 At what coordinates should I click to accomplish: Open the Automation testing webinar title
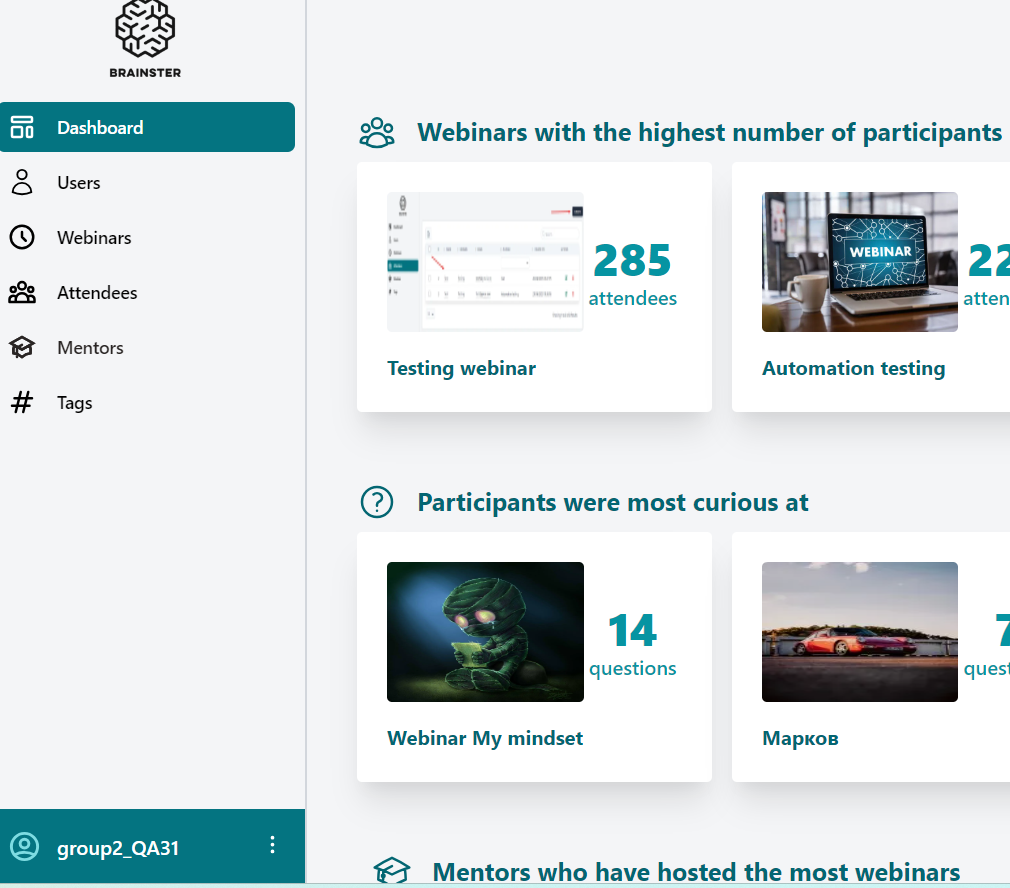tap(853, 368)
